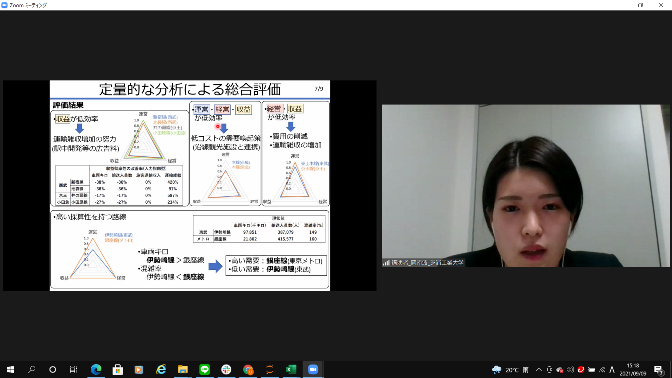Launch LINE from the taskbar

tap(204, 369)
